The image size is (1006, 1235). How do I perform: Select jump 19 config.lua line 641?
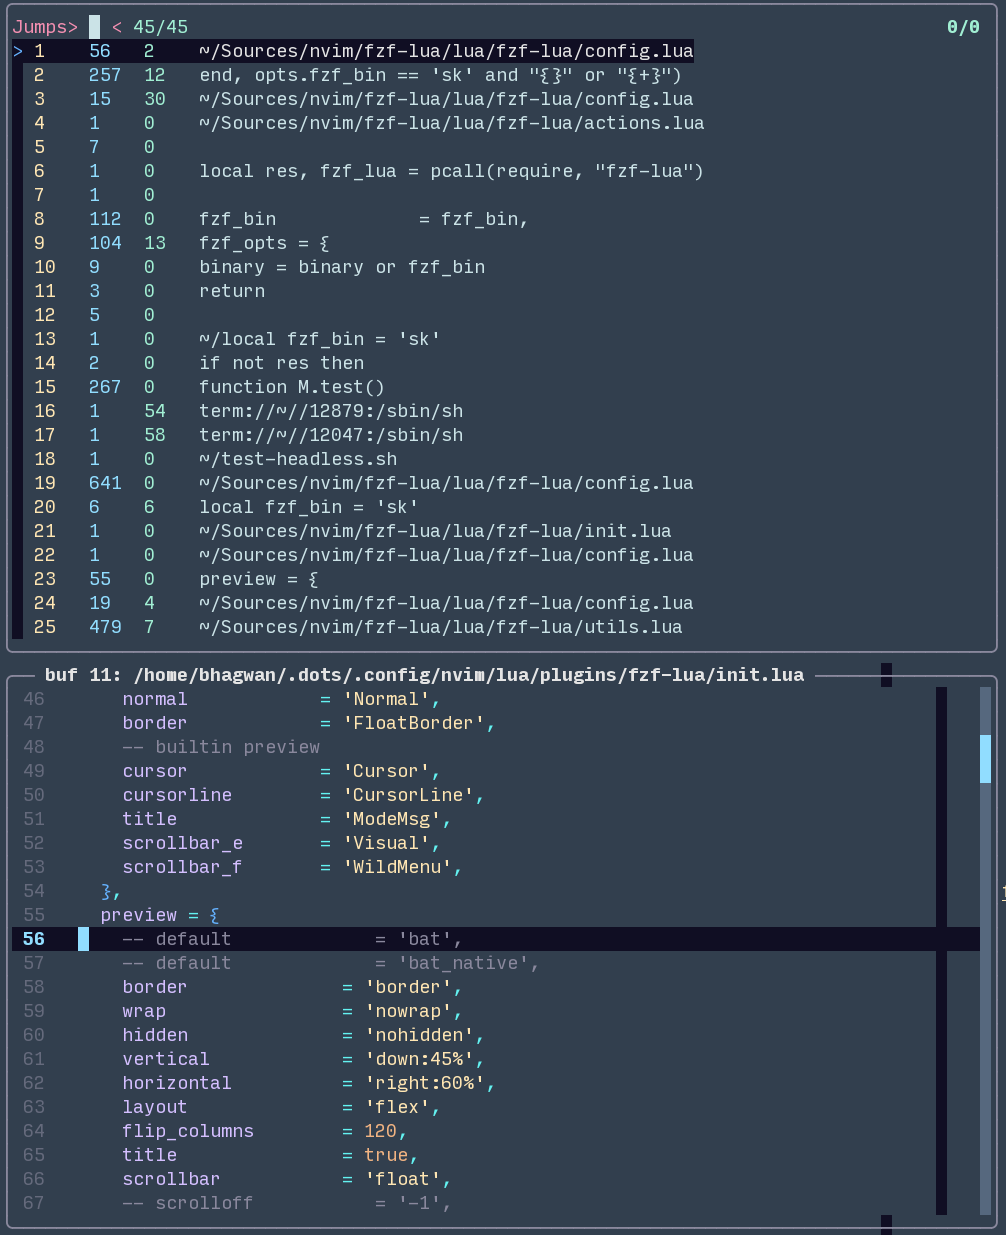pos(364,483)
